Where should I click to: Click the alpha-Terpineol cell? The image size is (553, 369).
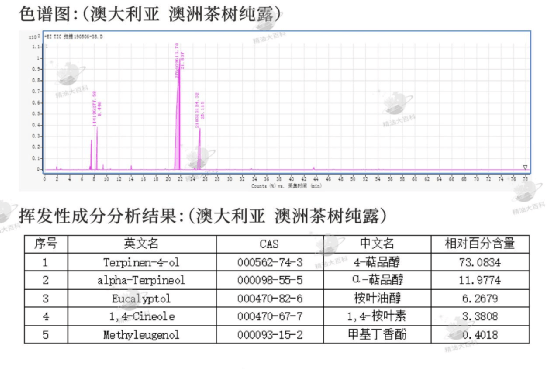click(141, 280)
